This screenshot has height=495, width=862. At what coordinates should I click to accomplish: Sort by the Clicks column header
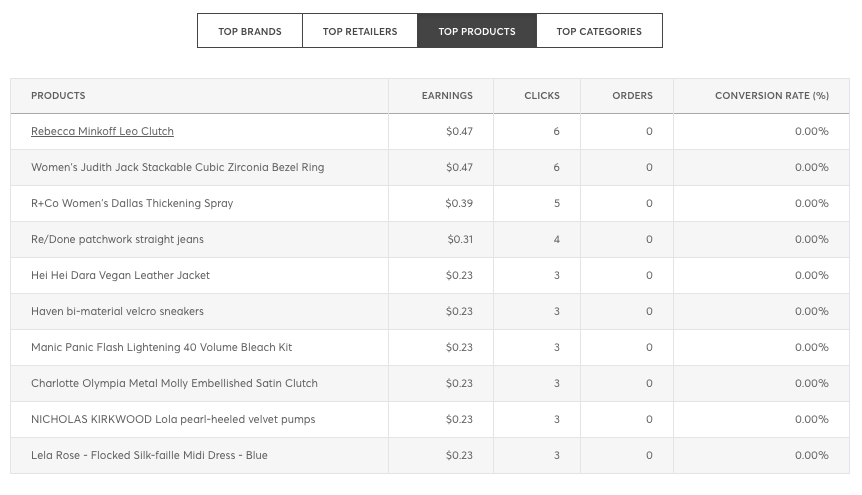click(x=542, y=96)
